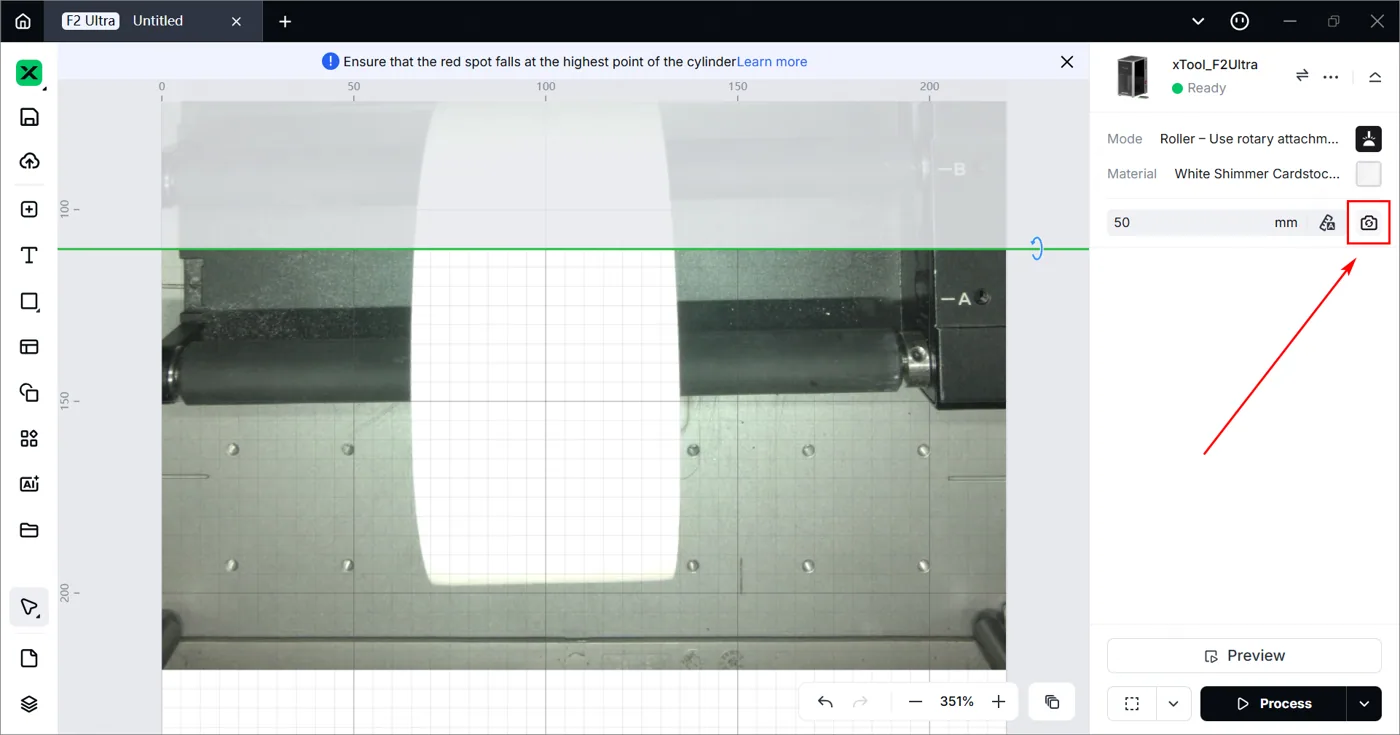
Task: Click the green rotary reference line
Action: coord(572,249)
